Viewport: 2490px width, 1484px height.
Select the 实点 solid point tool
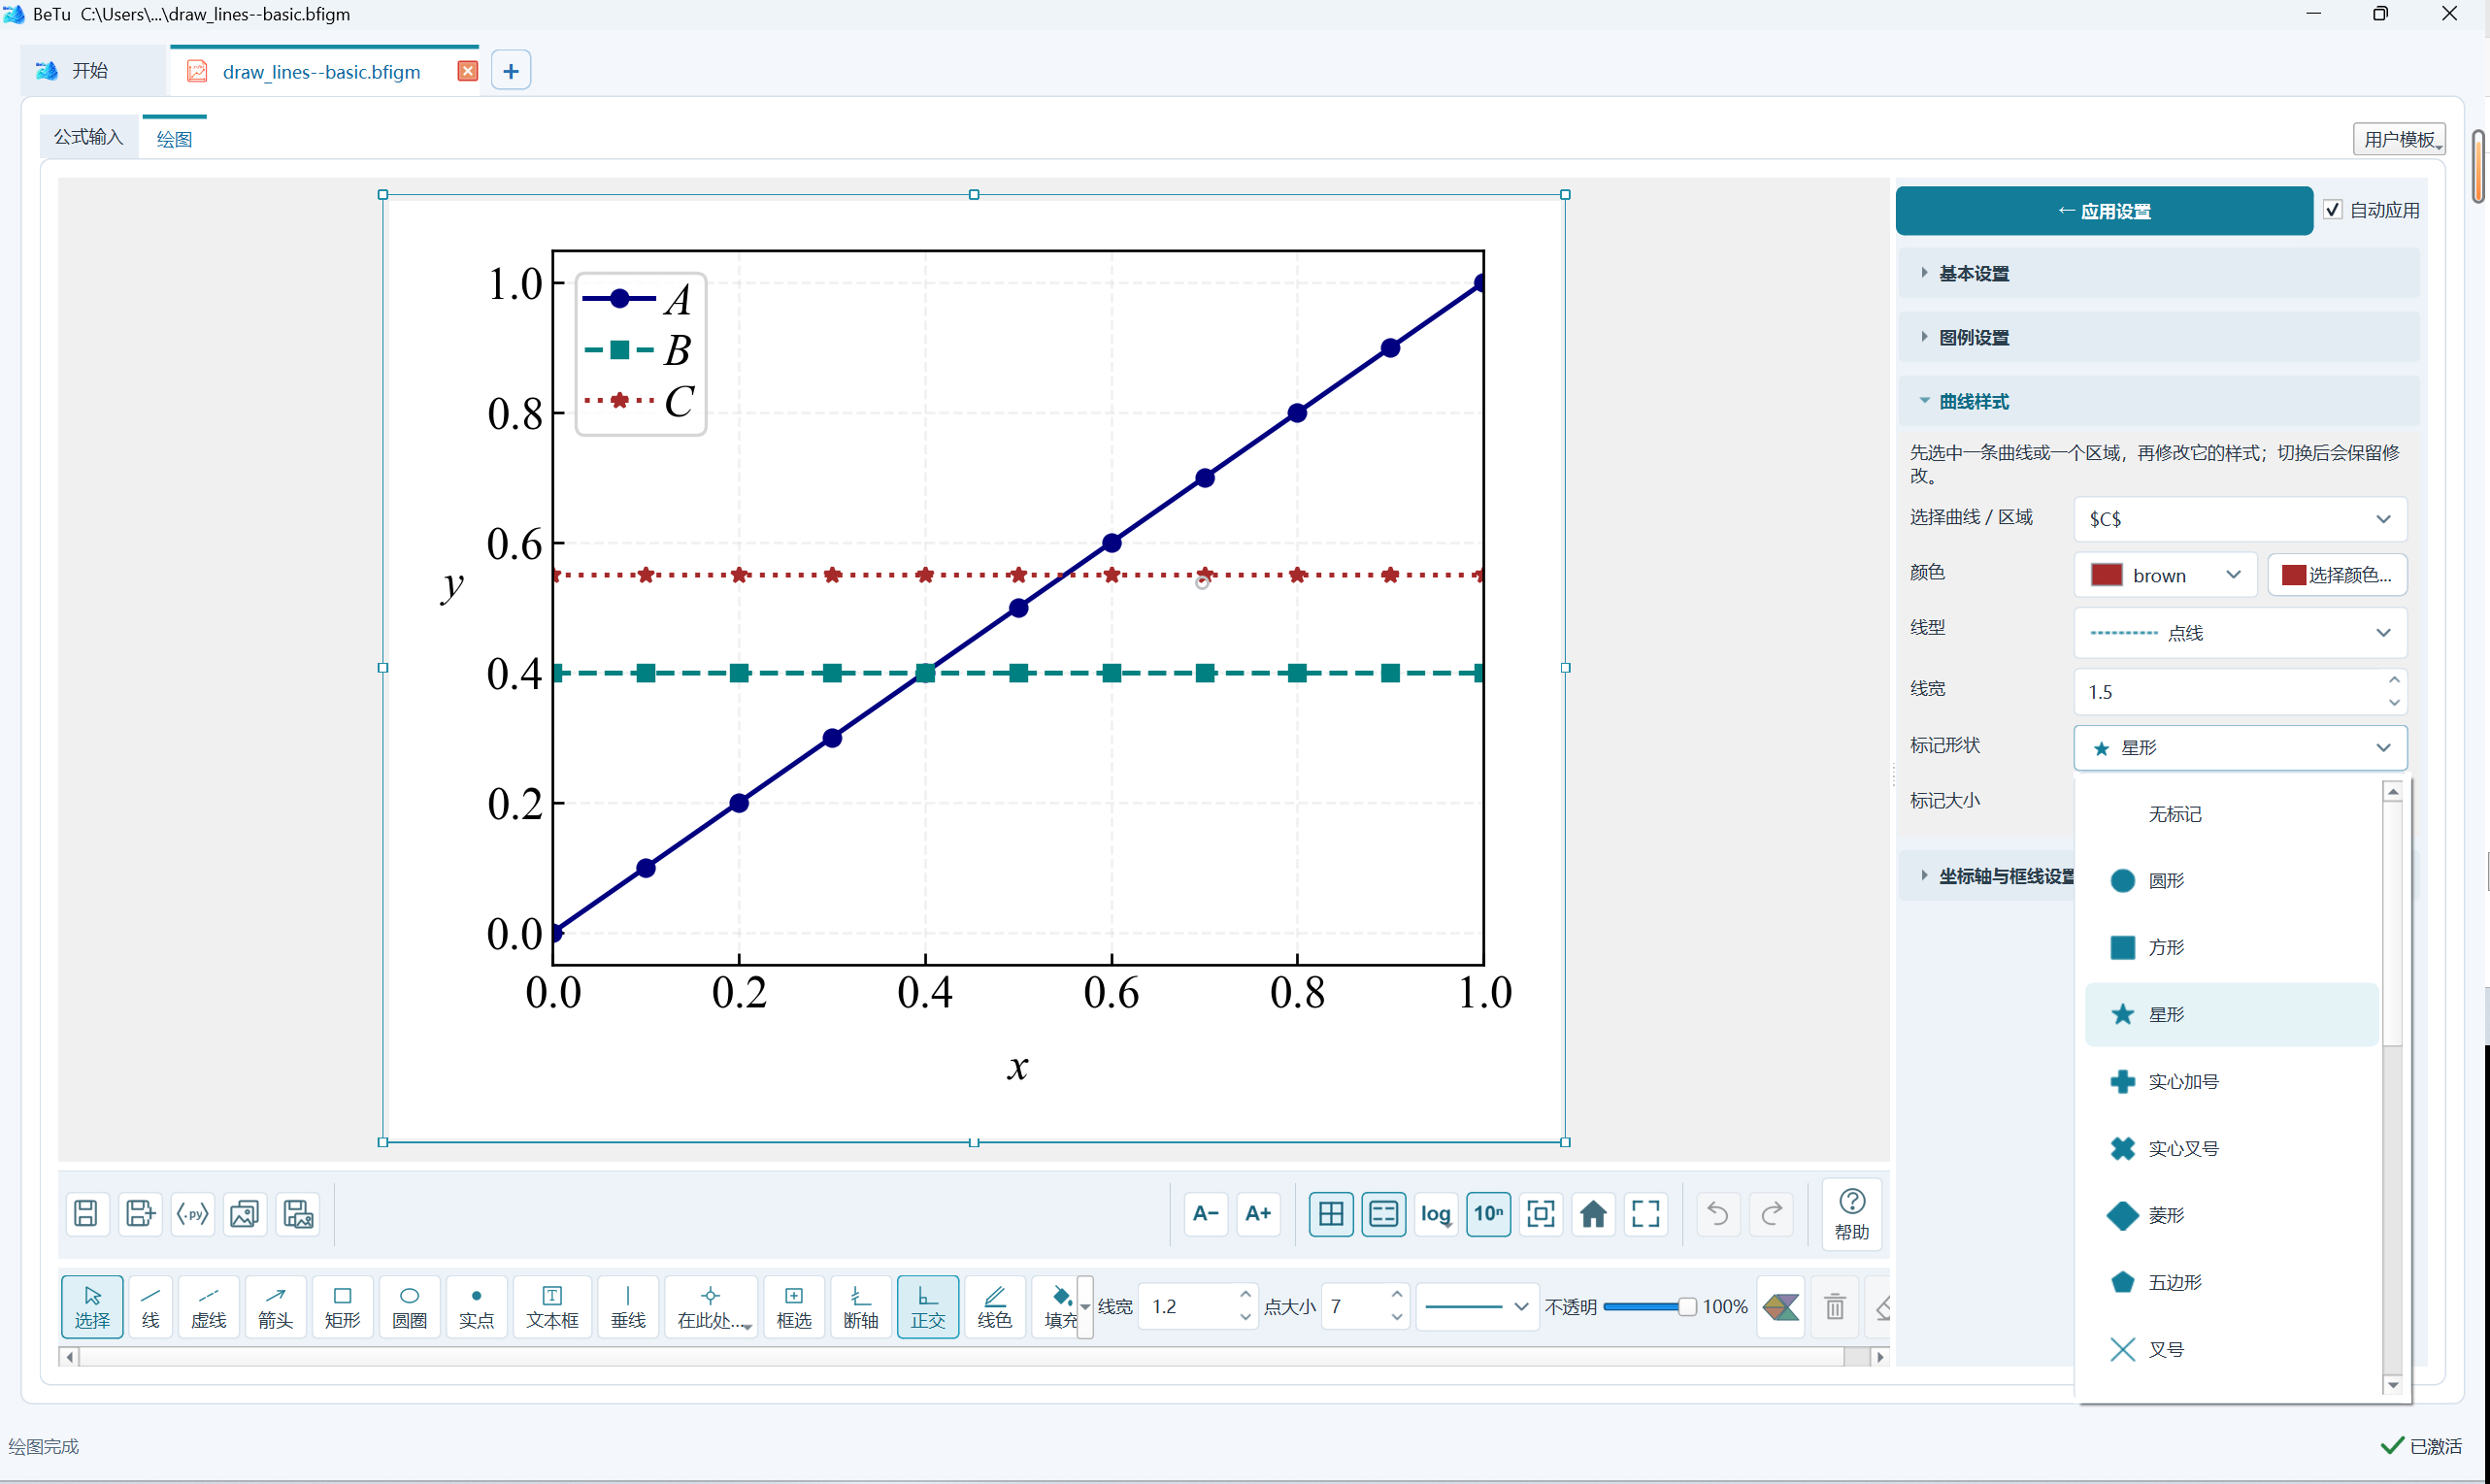click(x=476, y=1306)
